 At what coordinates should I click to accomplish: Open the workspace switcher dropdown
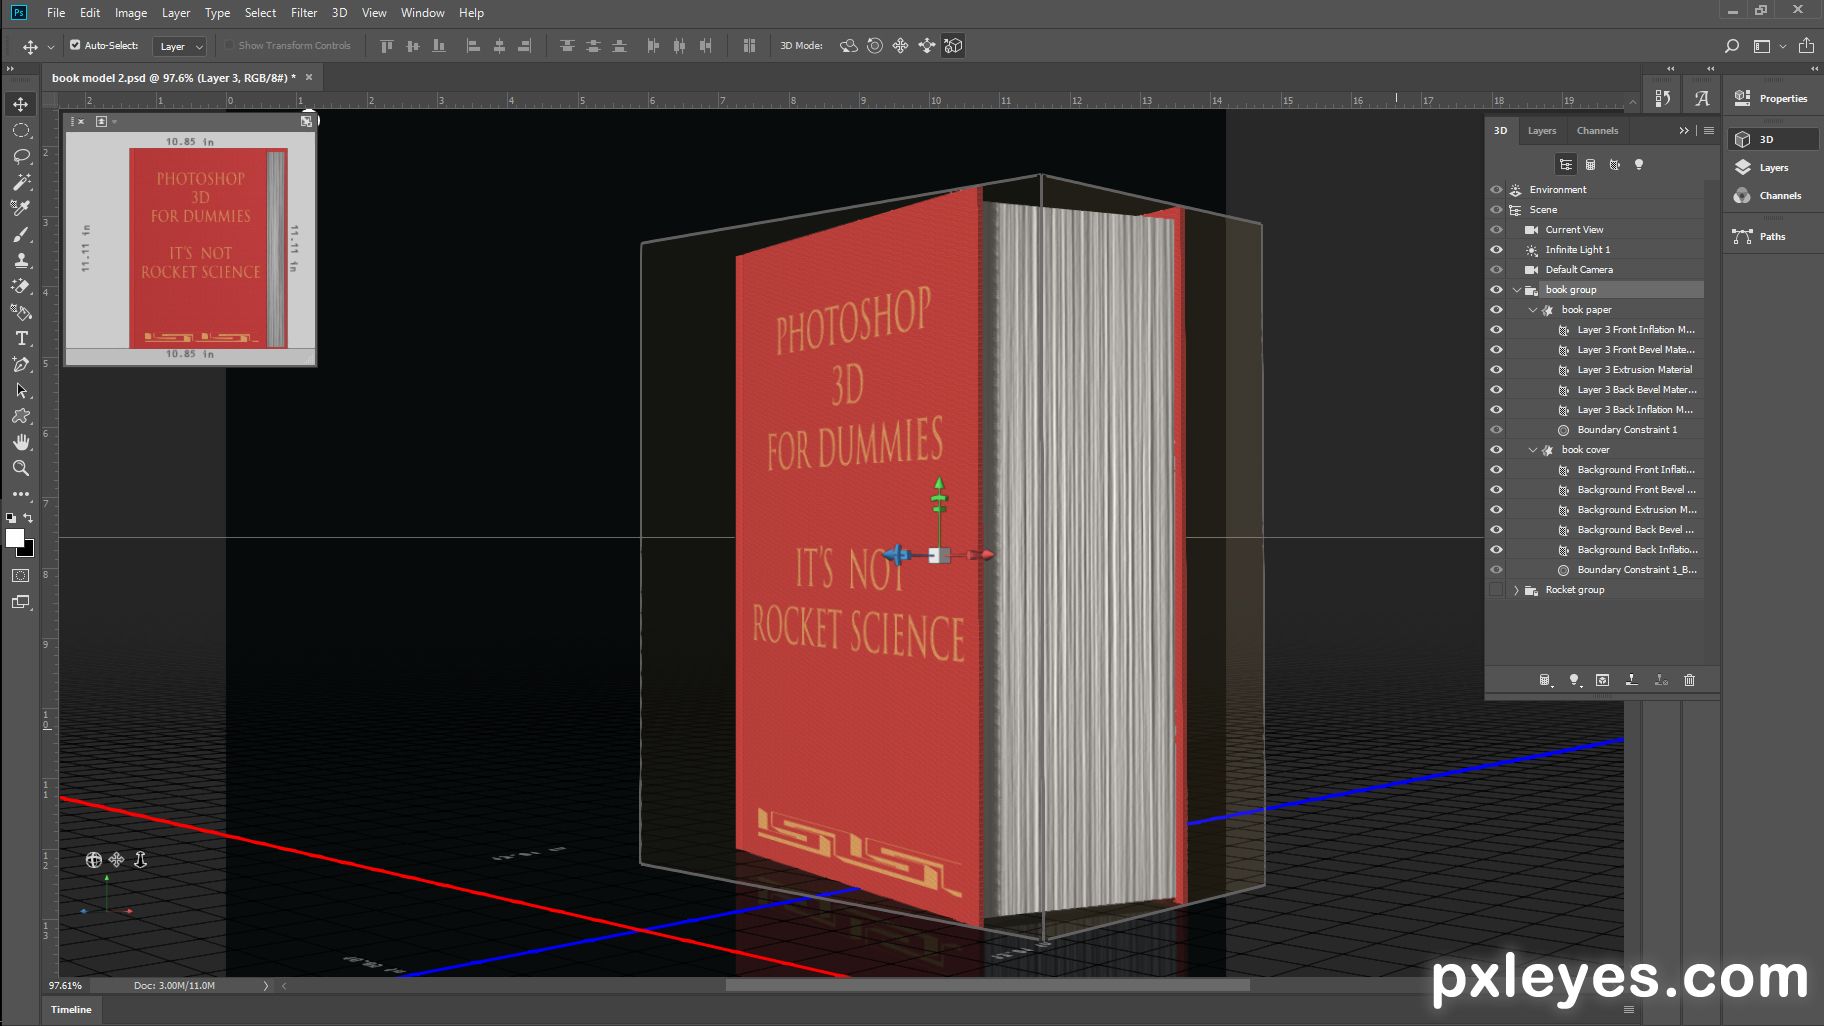pos(1767,46)
